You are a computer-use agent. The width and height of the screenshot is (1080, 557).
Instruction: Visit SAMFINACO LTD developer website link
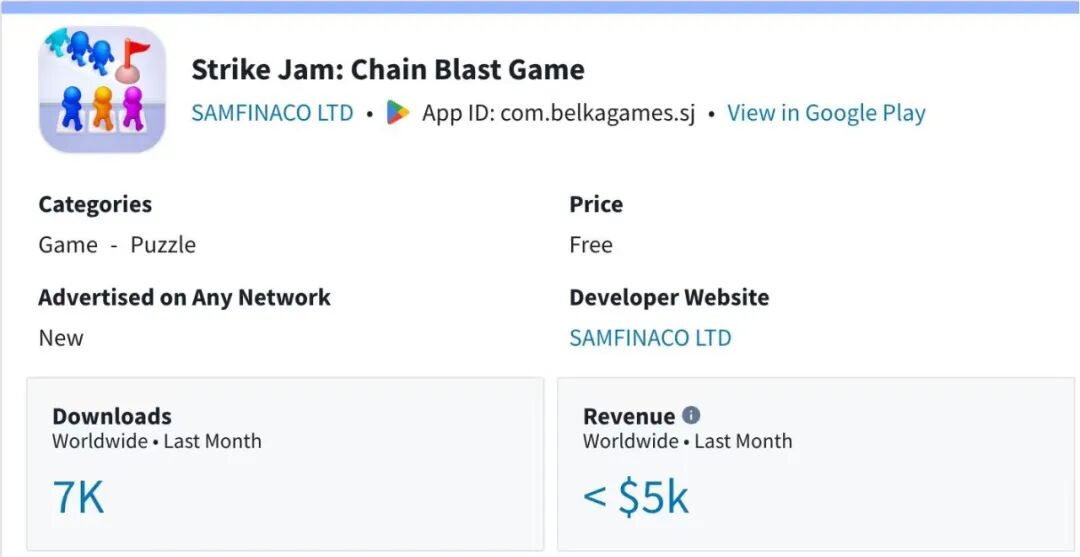tap(650, 338)
